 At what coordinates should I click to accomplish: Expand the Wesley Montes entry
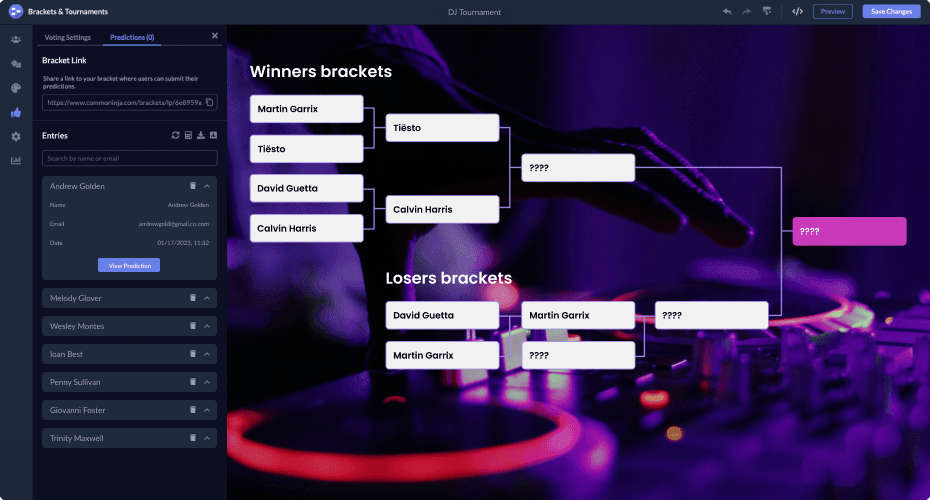click(x=207, y=326)
